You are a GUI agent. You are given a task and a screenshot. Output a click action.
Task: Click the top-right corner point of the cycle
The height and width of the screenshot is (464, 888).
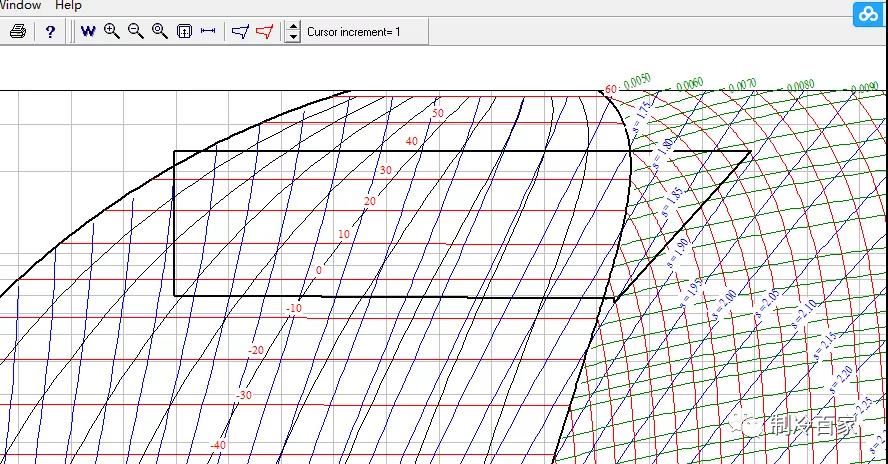750,152
